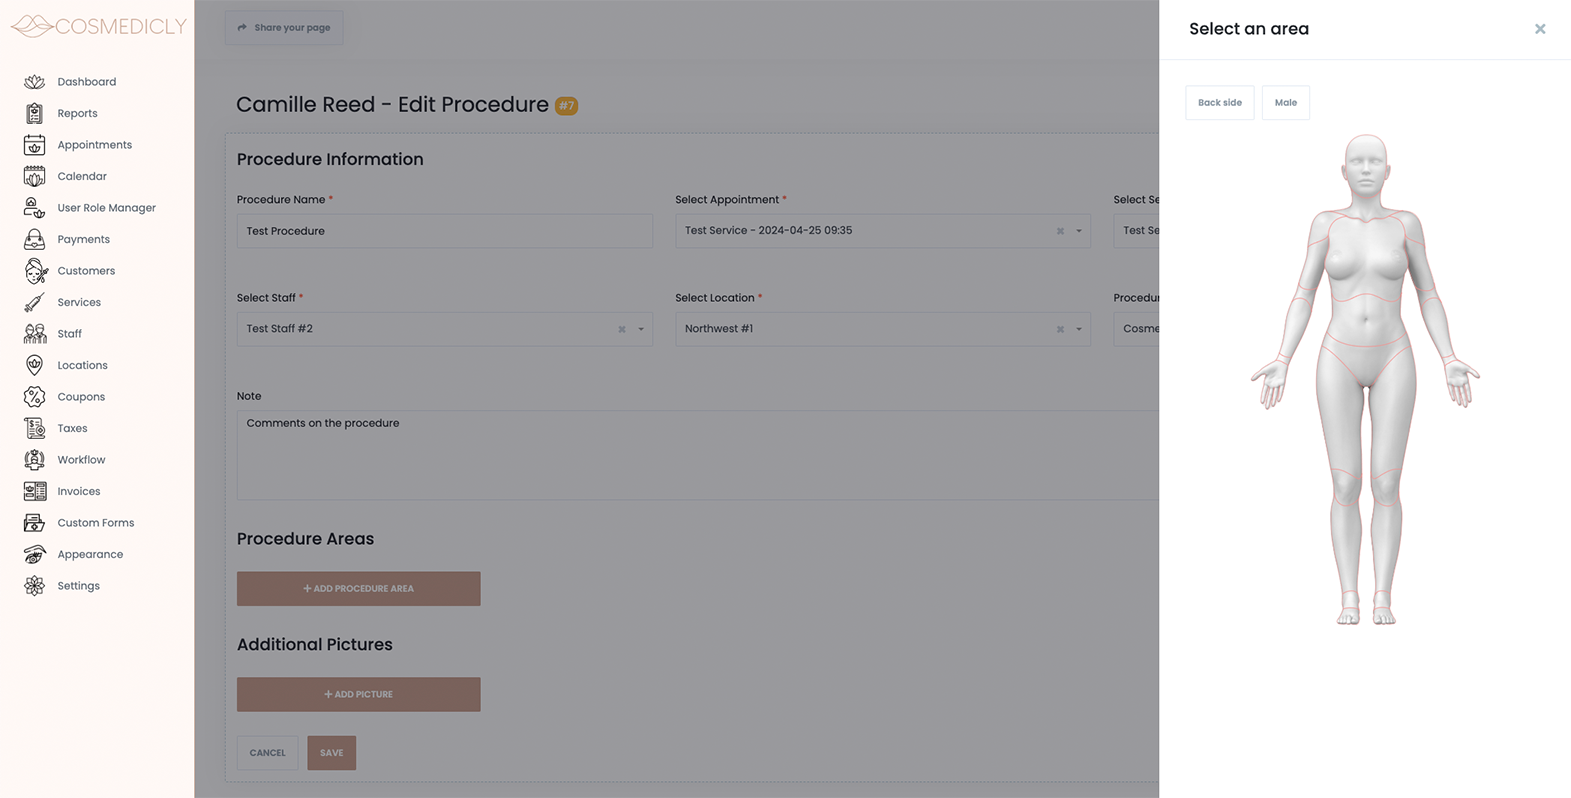Close the Select an area panel
The width and height of the screenshot is (1571, 798).
1540,29
